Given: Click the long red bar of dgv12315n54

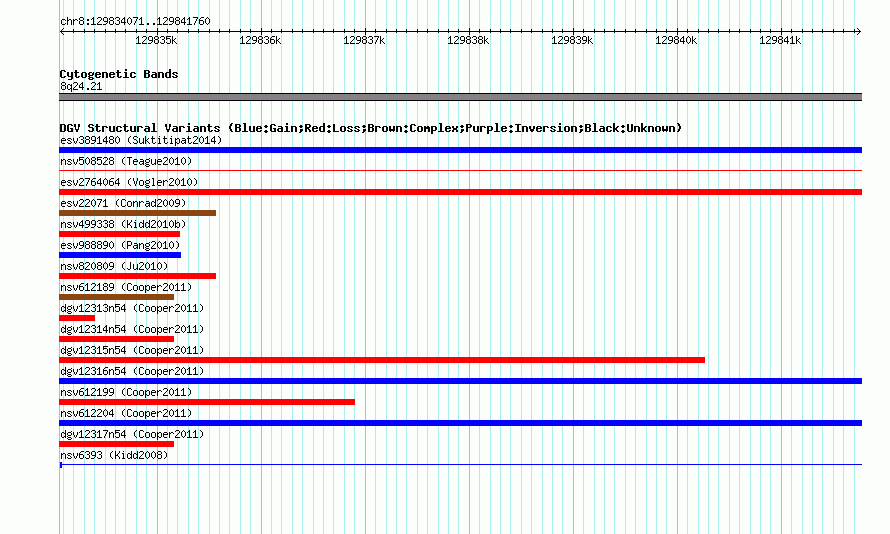Looking at the screenshot, I should [382, 360].
